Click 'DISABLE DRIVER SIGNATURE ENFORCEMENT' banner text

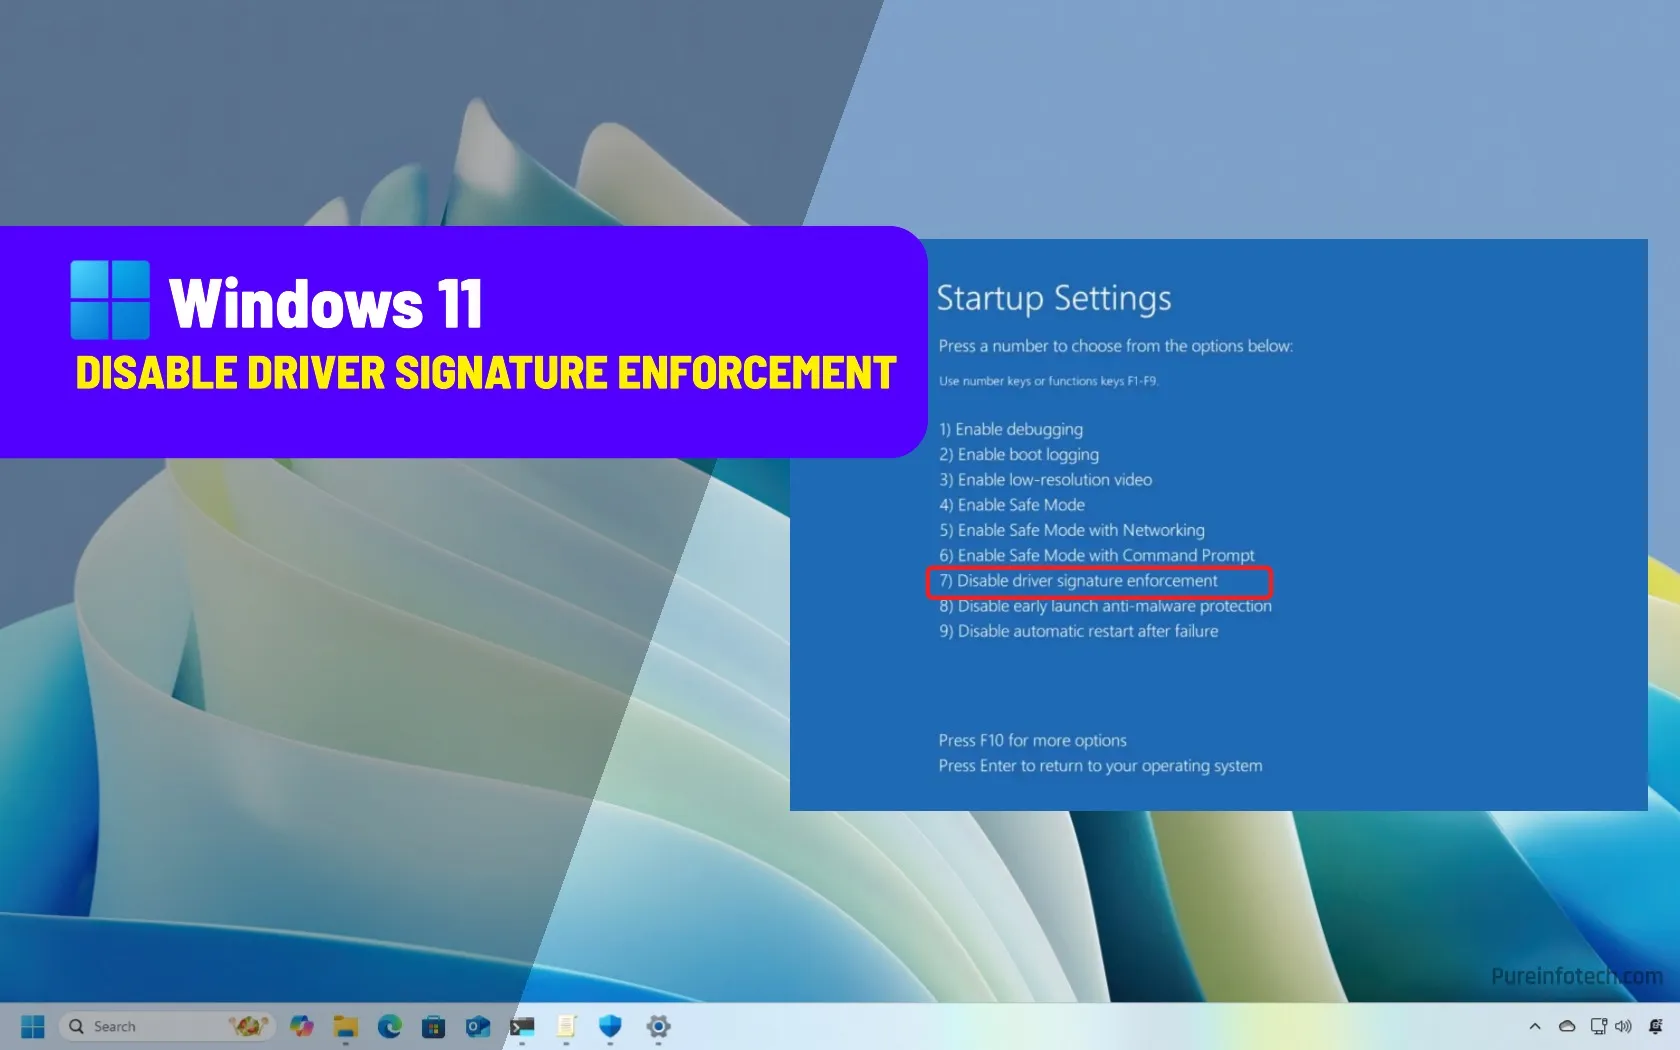[x=486, y=373]
